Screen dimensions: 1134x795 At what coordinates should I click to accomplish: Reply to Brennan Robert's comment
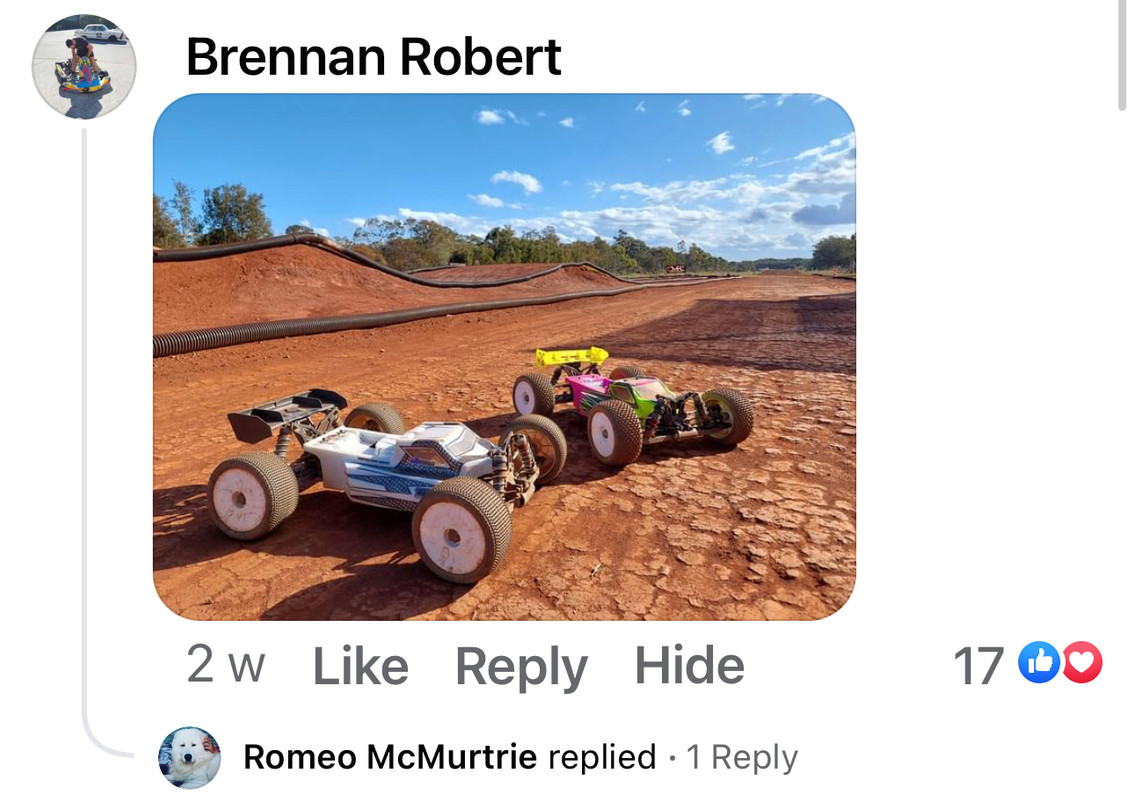521,666
